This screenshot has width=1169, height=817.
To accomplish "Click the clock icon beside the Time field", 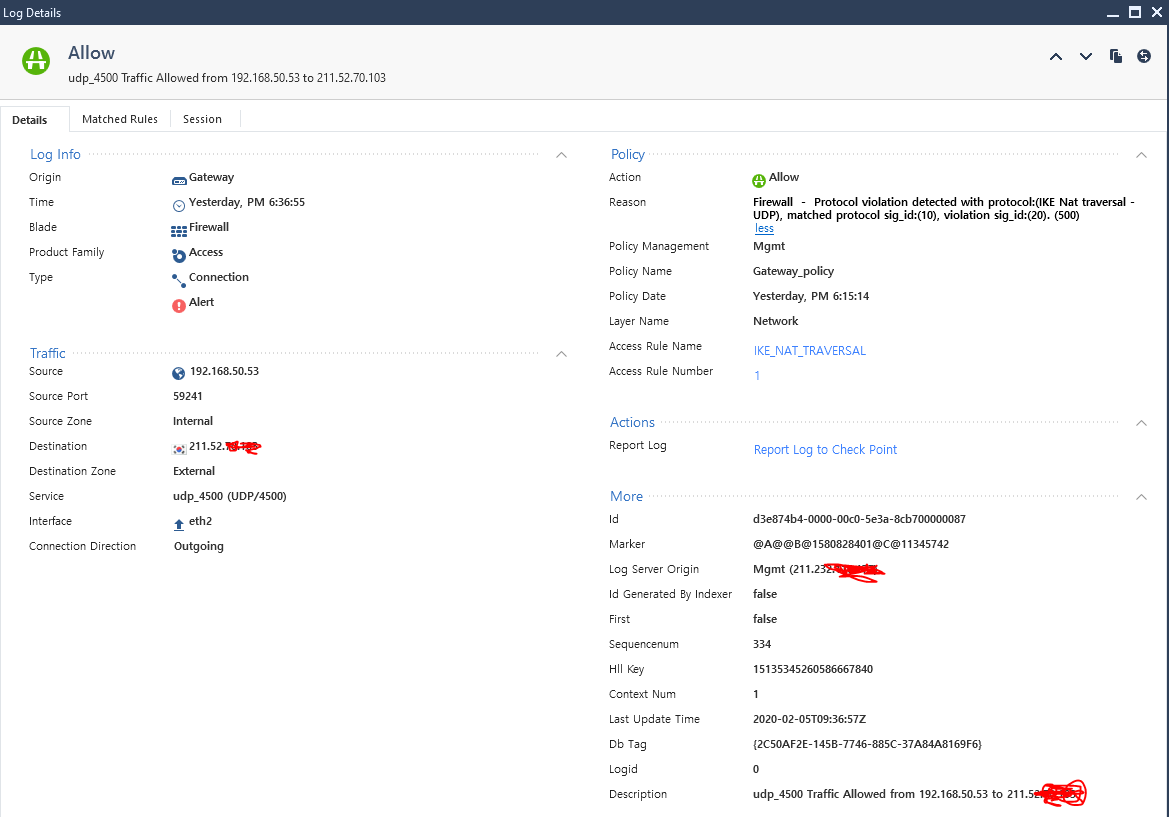I will tap(178, 202).
